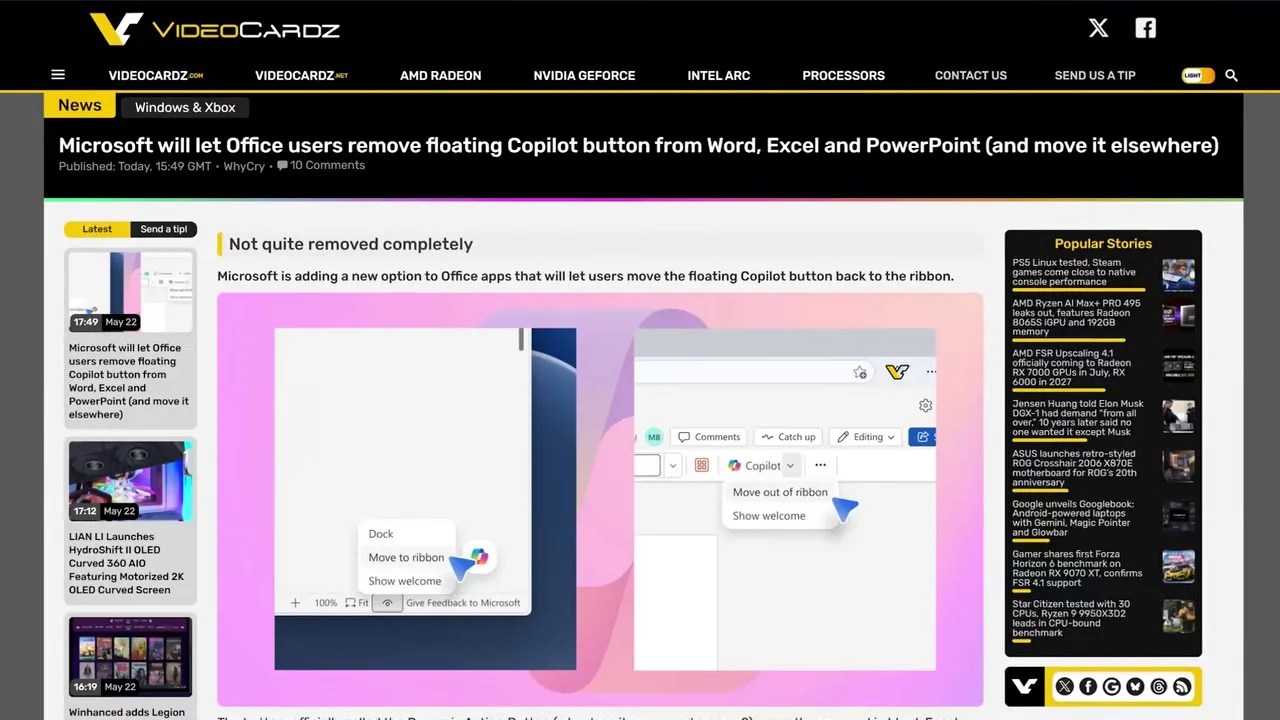Open the X (Twitter) link in header
The image size is (1280, 720).
pyautogui.click(x=1098, y=28)
